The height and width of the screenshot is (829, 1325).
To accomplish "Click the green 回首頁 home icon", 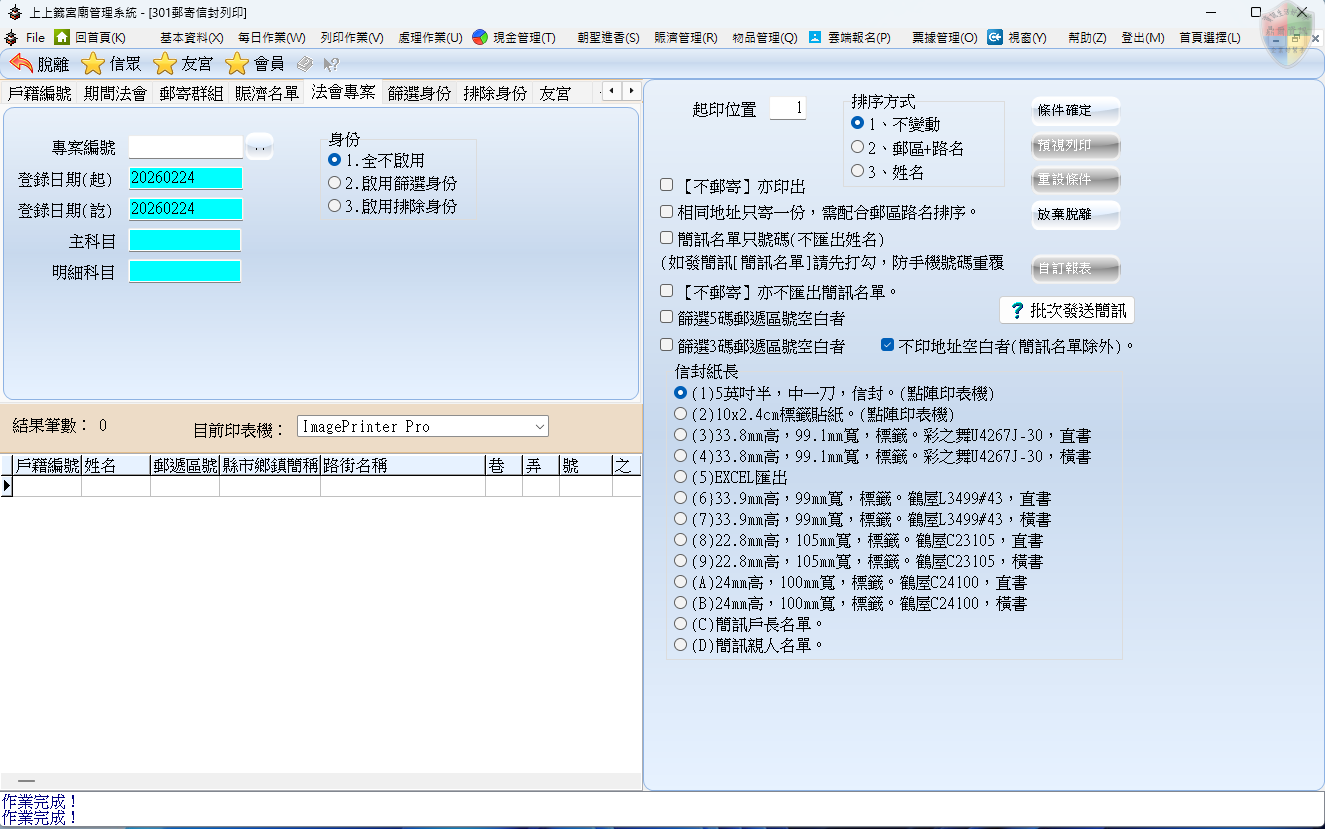I will 62,37.
